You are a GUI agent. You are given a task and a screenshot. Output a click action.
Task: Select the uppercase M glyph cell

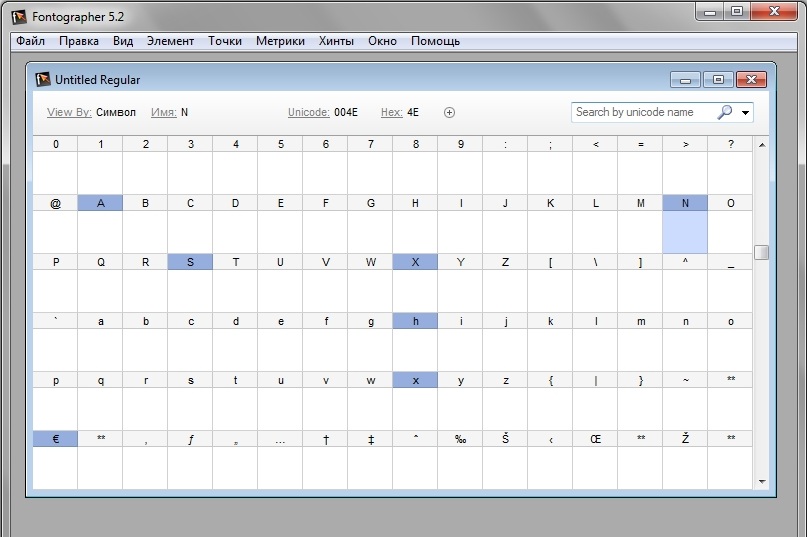click(640, 224)
